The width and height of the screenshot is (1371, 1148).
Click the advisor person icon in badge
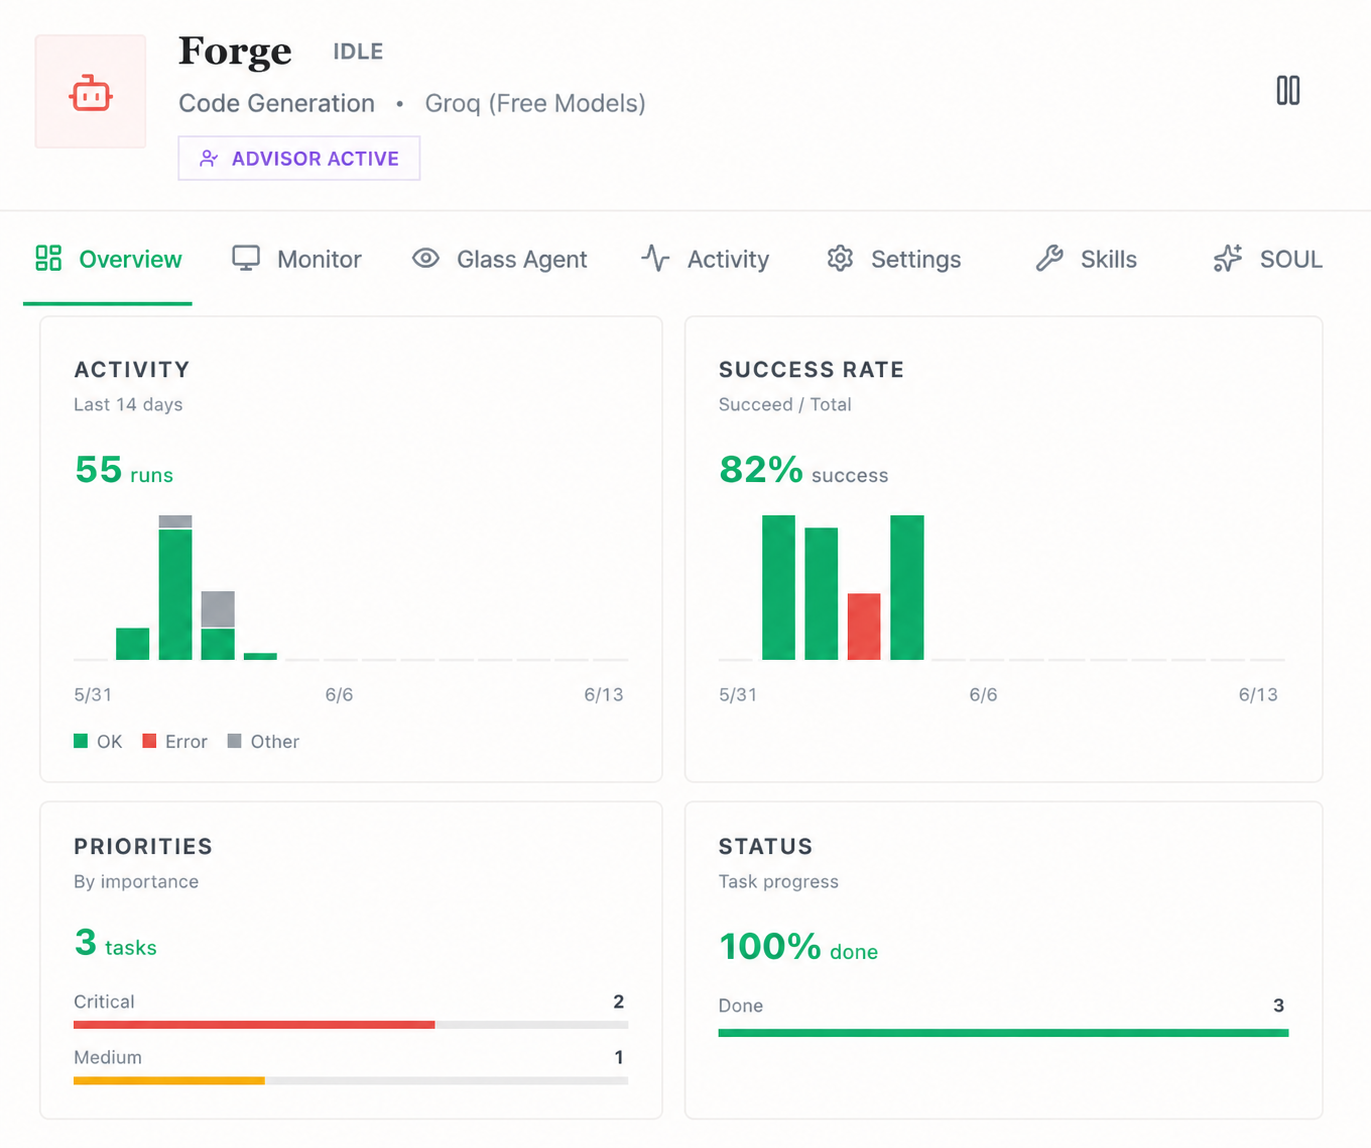coord(209,159)
